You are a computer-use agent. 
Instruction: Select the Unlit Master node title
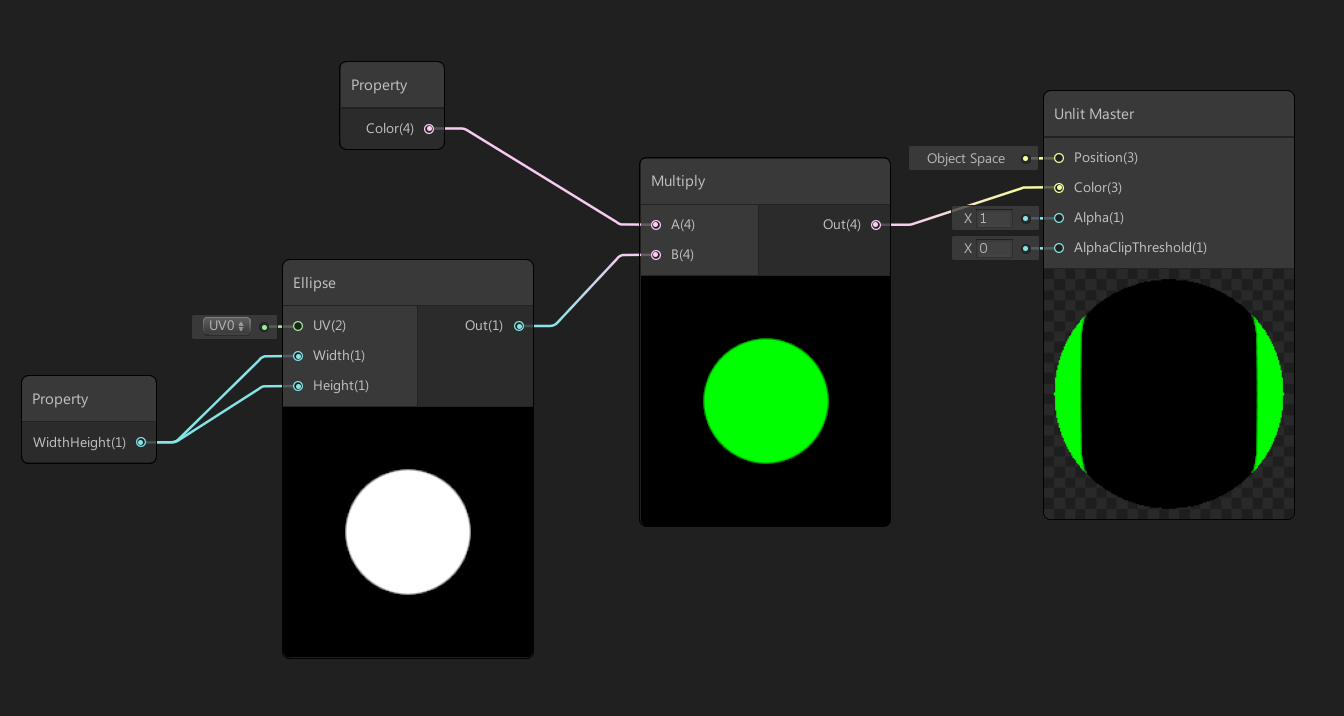pos(1096,113)
